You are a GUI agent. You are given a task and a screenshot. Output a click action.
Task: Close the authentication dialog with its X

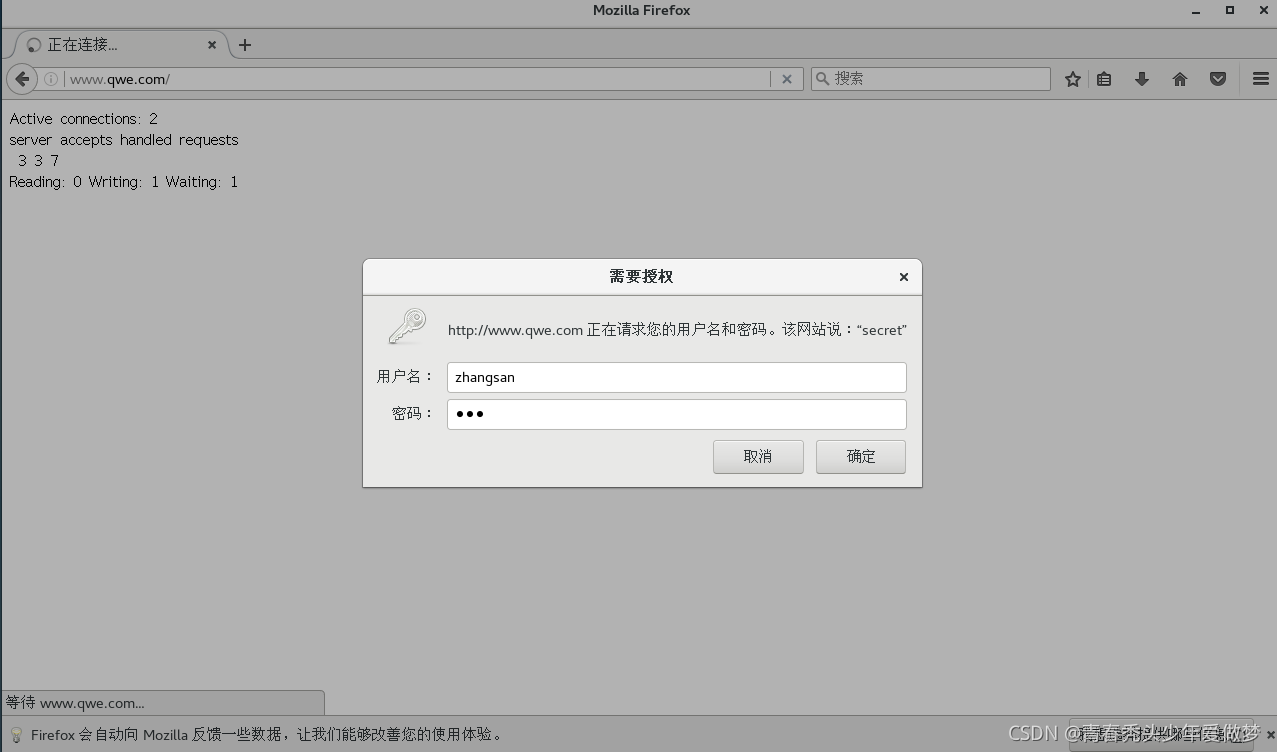(903, 277)
